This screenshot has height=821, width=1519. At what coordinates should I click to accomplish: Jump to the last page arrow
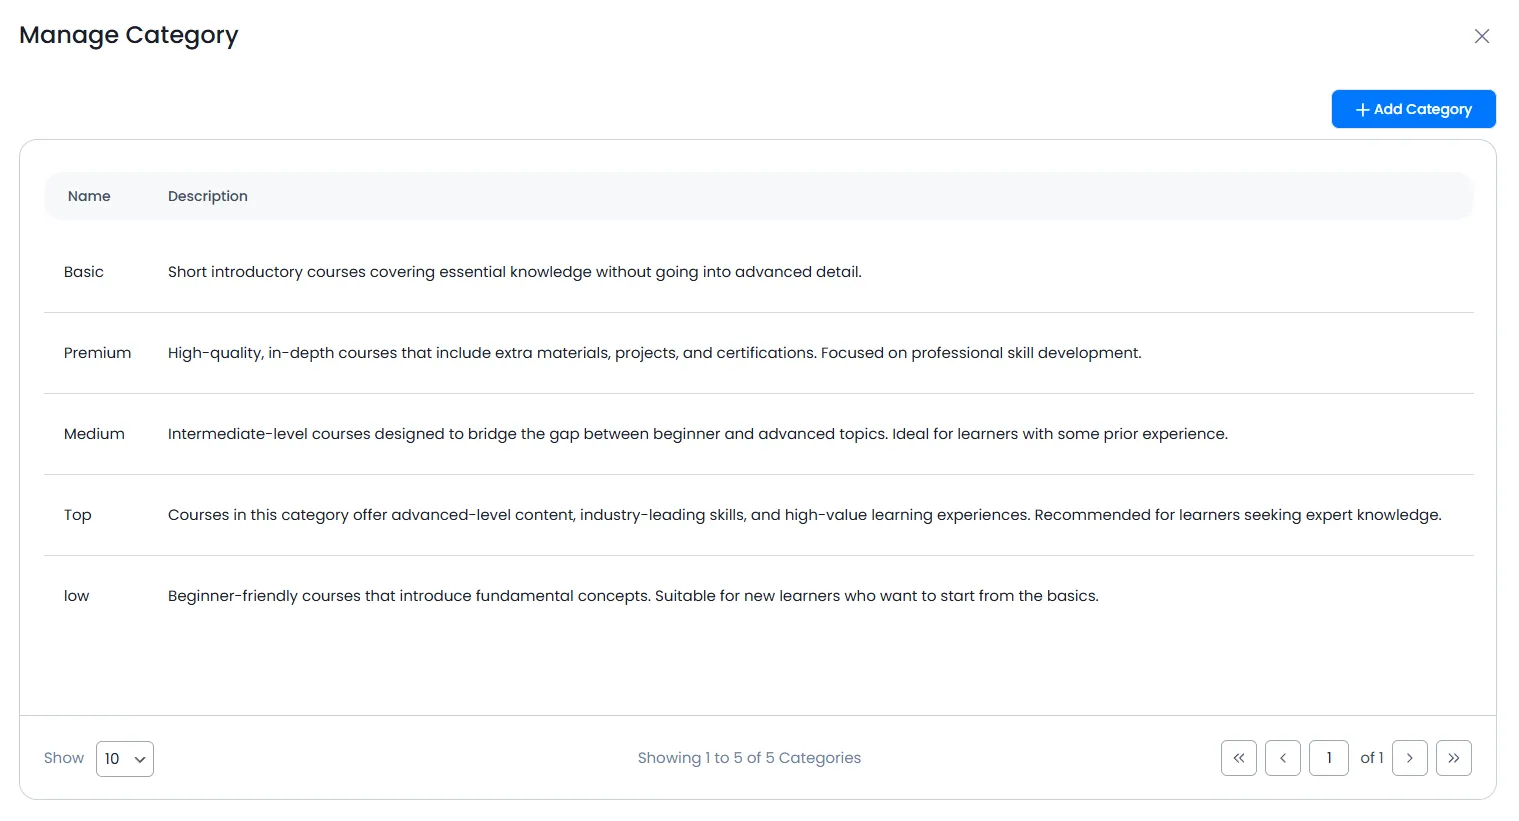point(1453,758)
